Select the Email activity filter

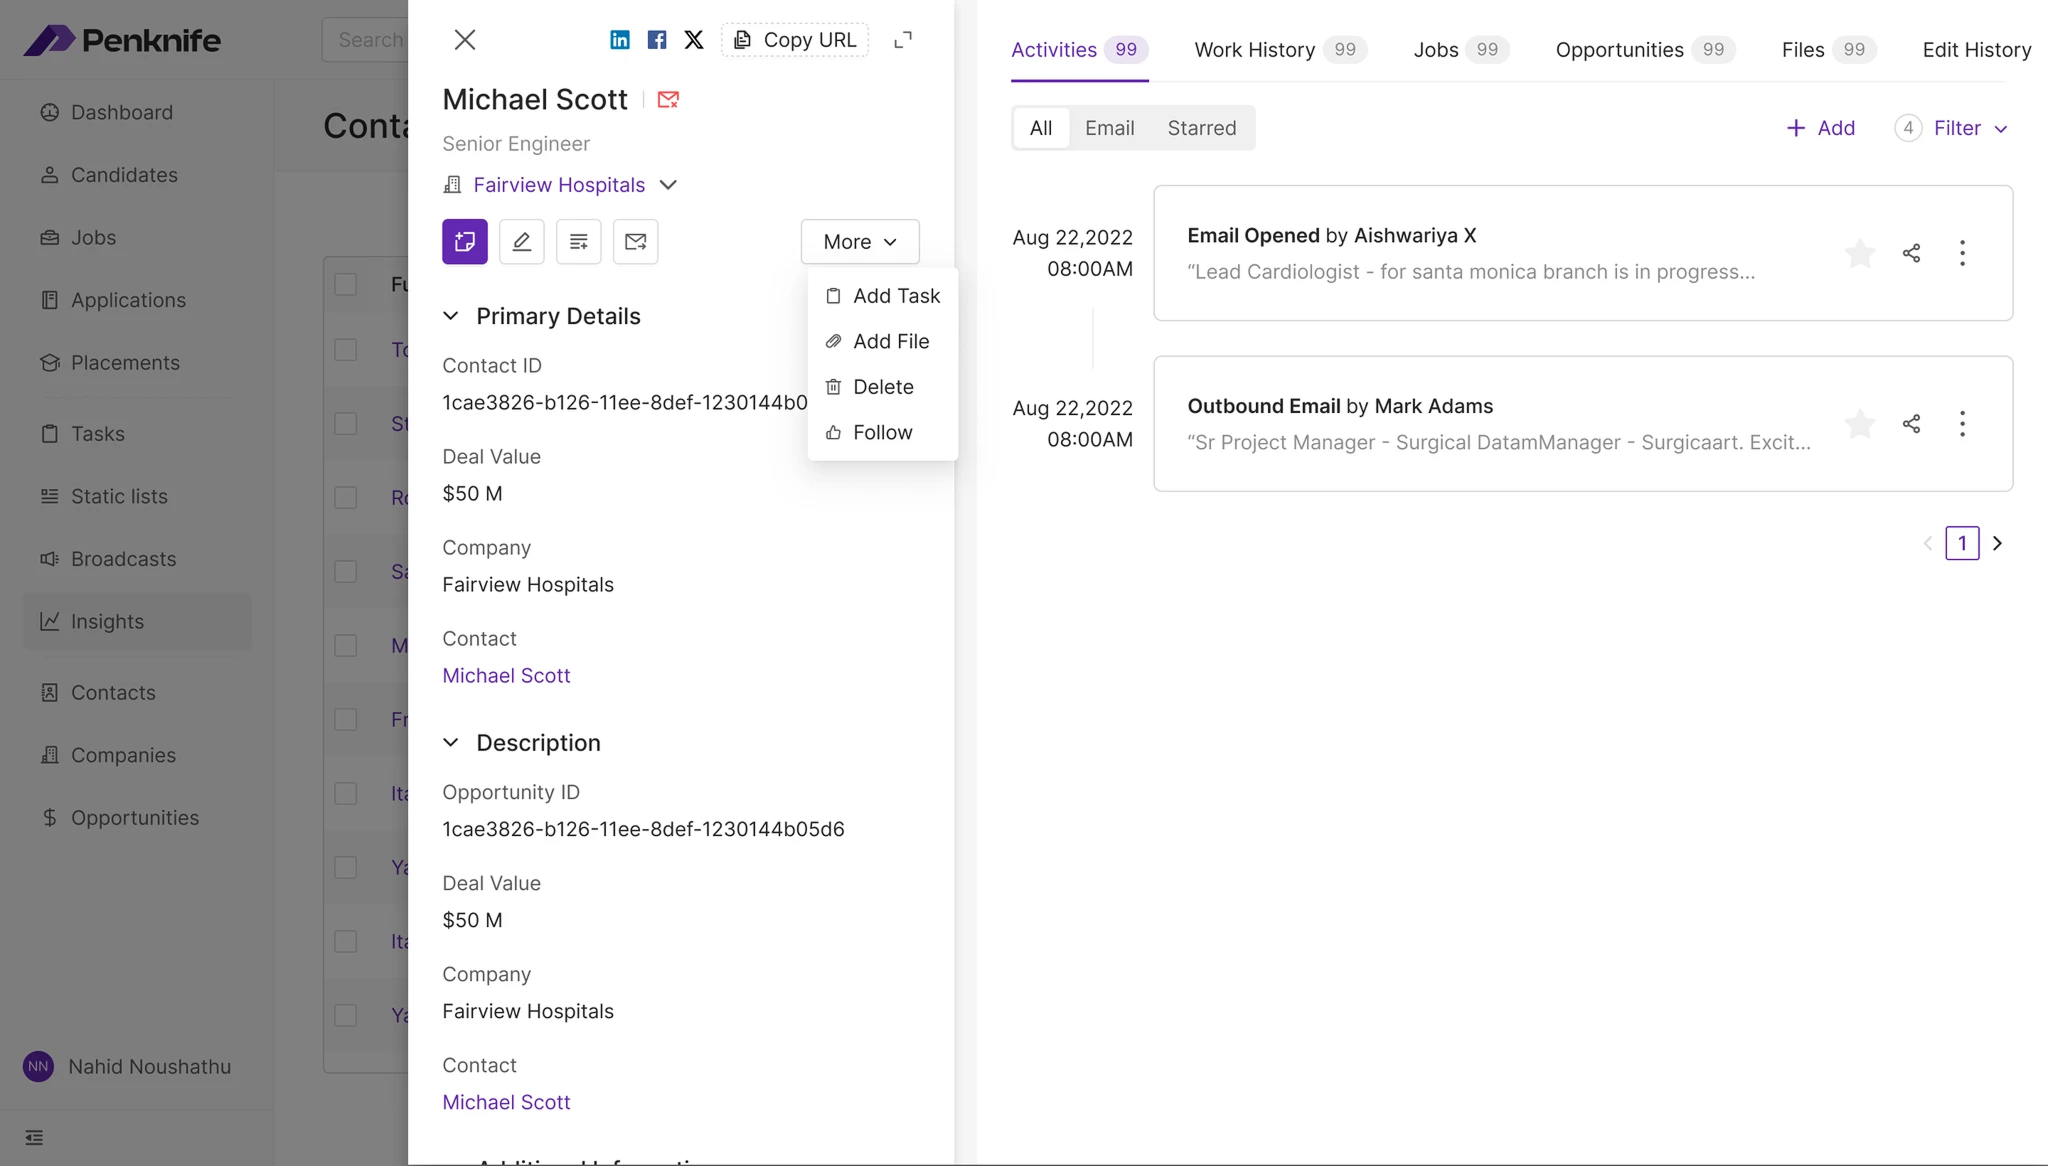click(1110, 128)
